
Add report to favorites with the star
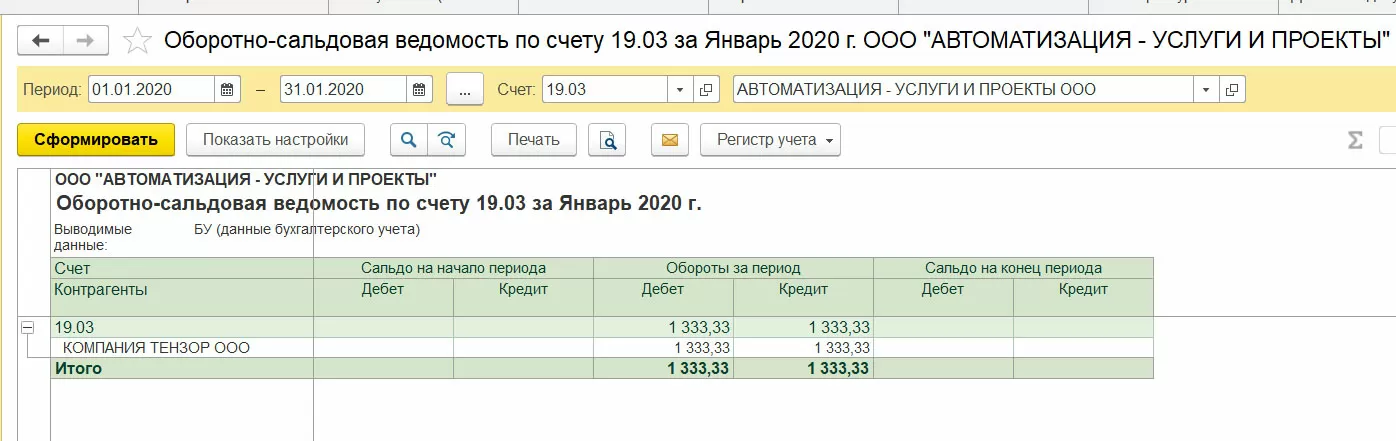point(137,40)
